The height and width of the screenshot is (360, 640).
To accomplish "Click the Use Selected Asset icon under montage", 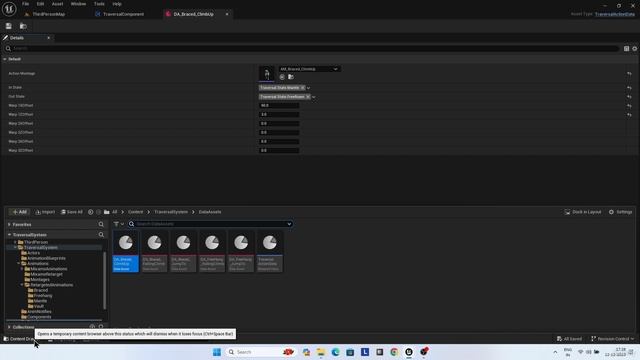I will pos(282,77).
